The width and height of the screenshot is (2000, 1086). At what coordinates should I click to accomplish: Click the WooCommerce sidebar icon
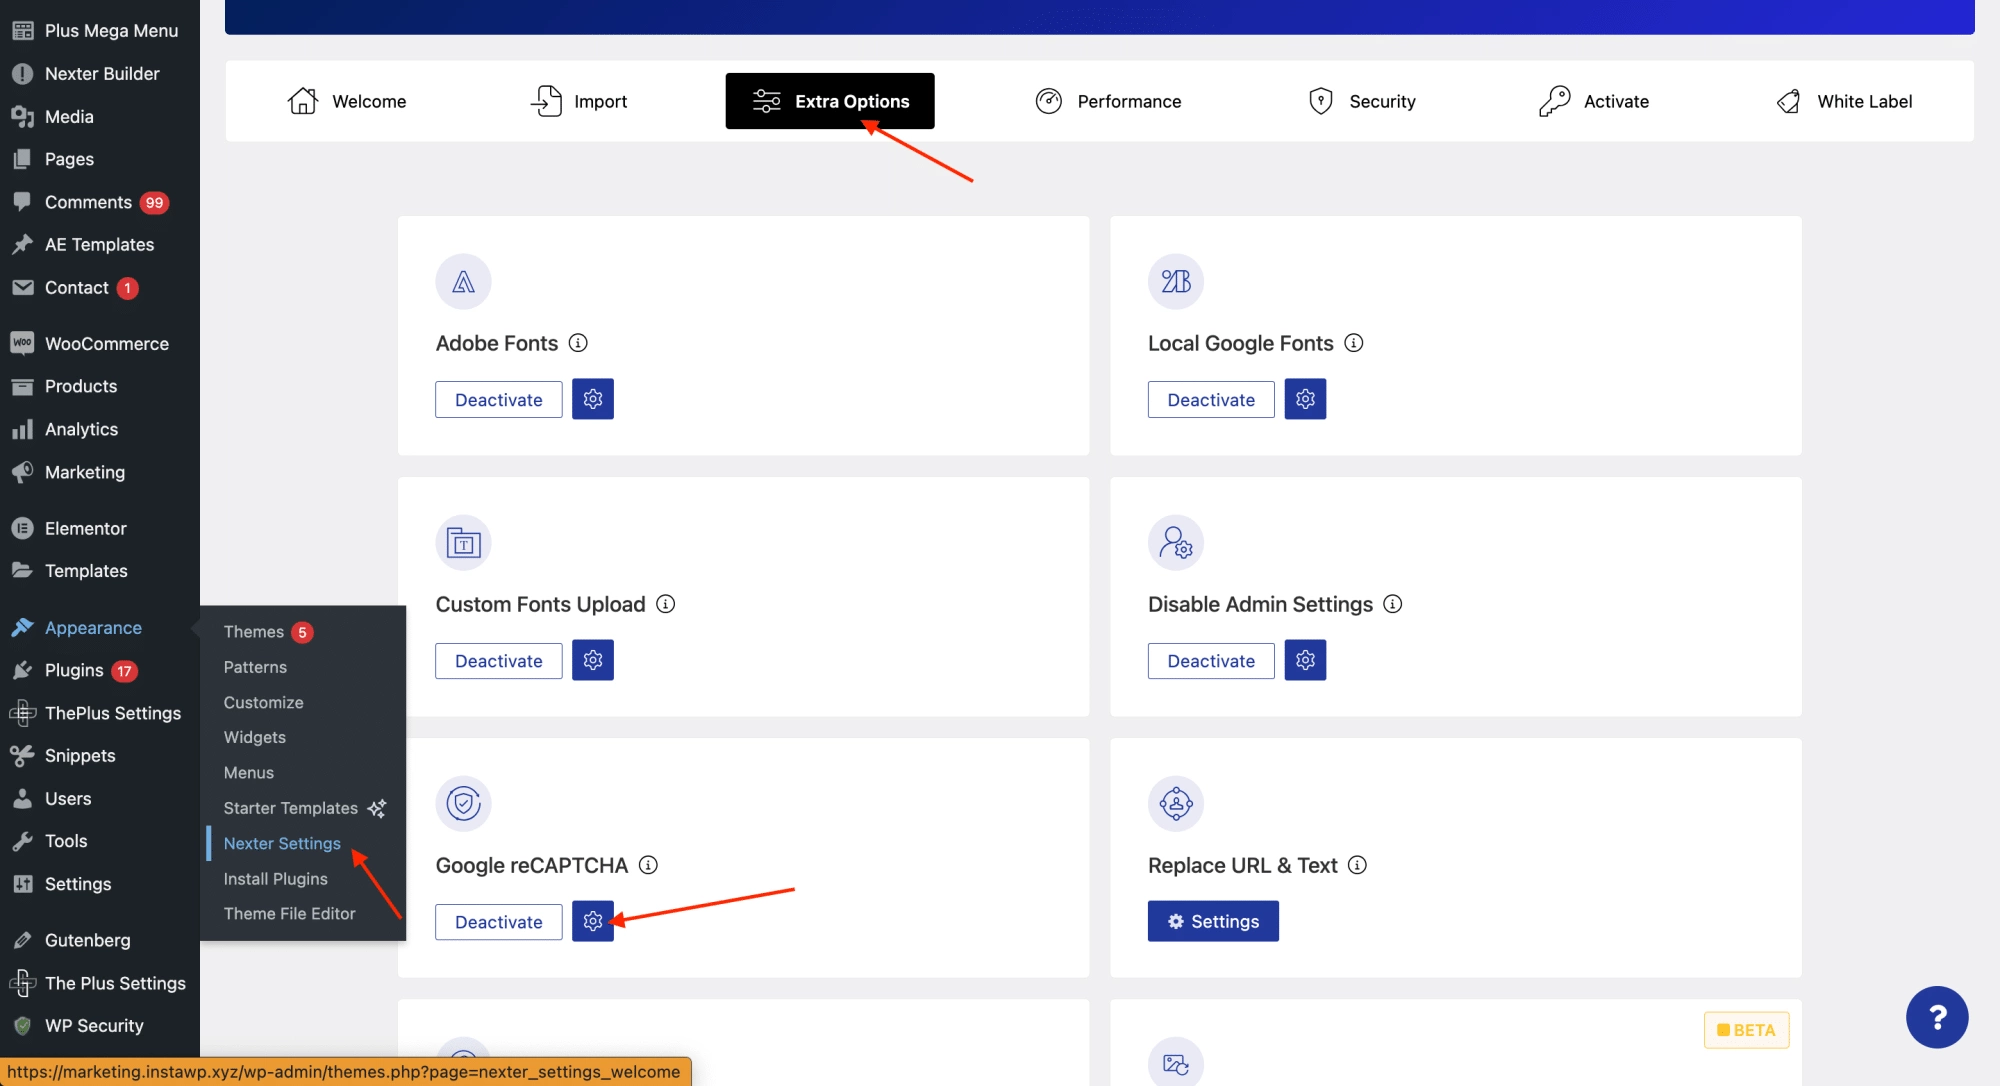coord(22,343)
